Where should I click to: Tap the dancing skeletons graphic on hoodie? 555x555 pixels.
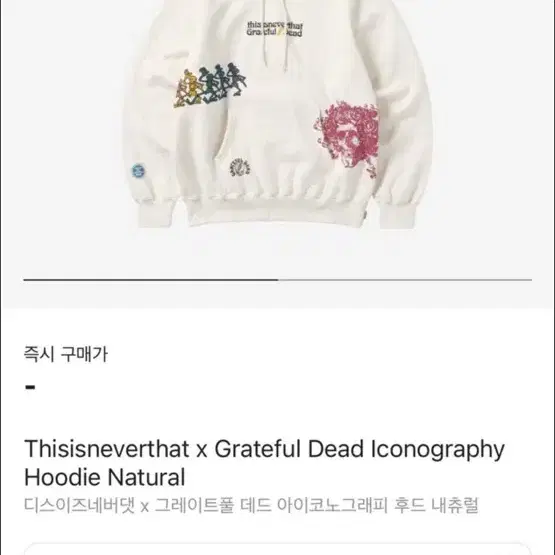point(210,85)
